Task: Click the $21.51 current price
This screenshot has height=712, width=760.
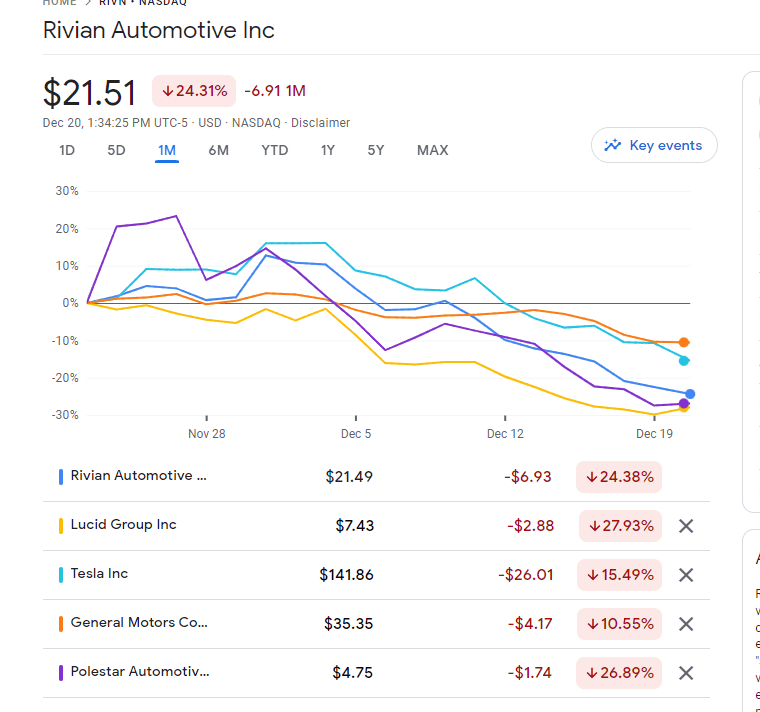Action: (x=89, y=93)
